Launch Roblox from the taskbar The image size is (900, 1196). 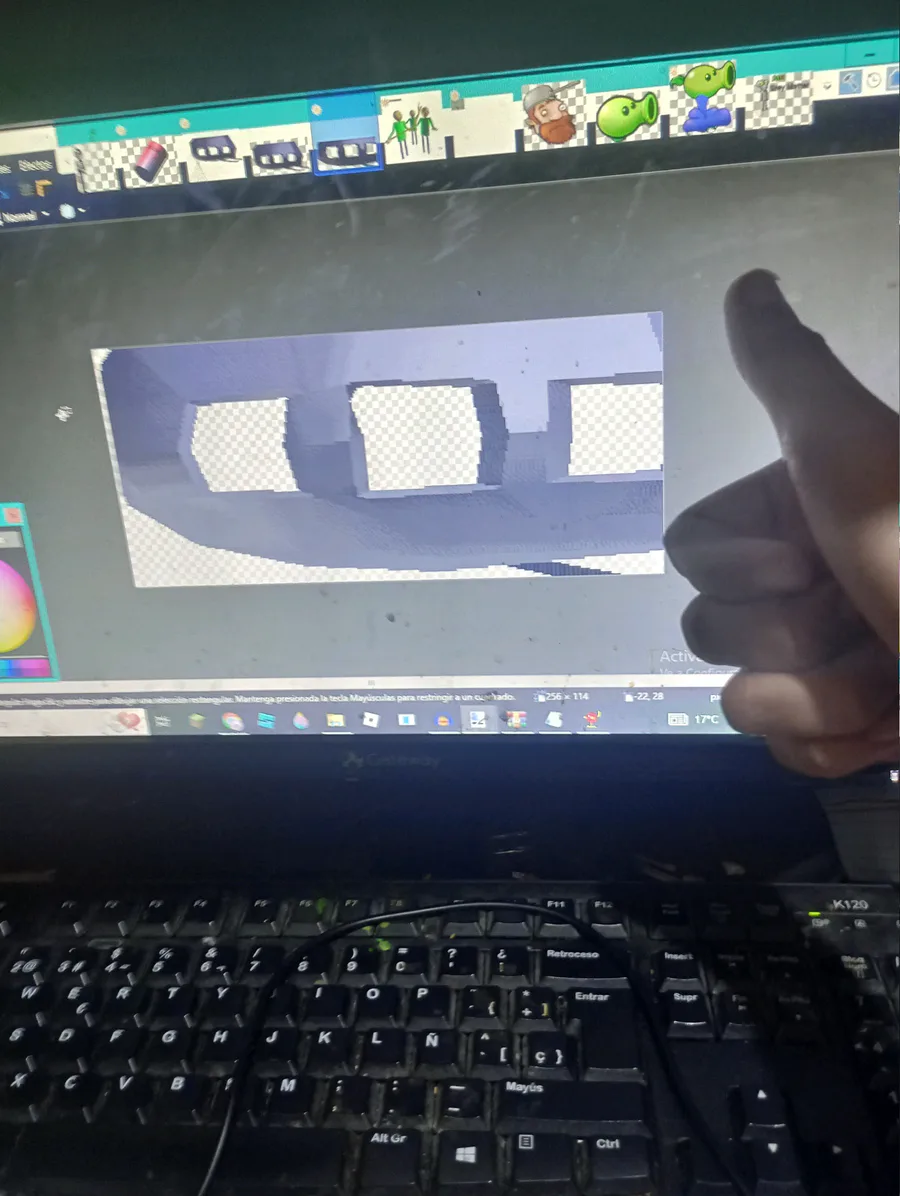point(371,719)
